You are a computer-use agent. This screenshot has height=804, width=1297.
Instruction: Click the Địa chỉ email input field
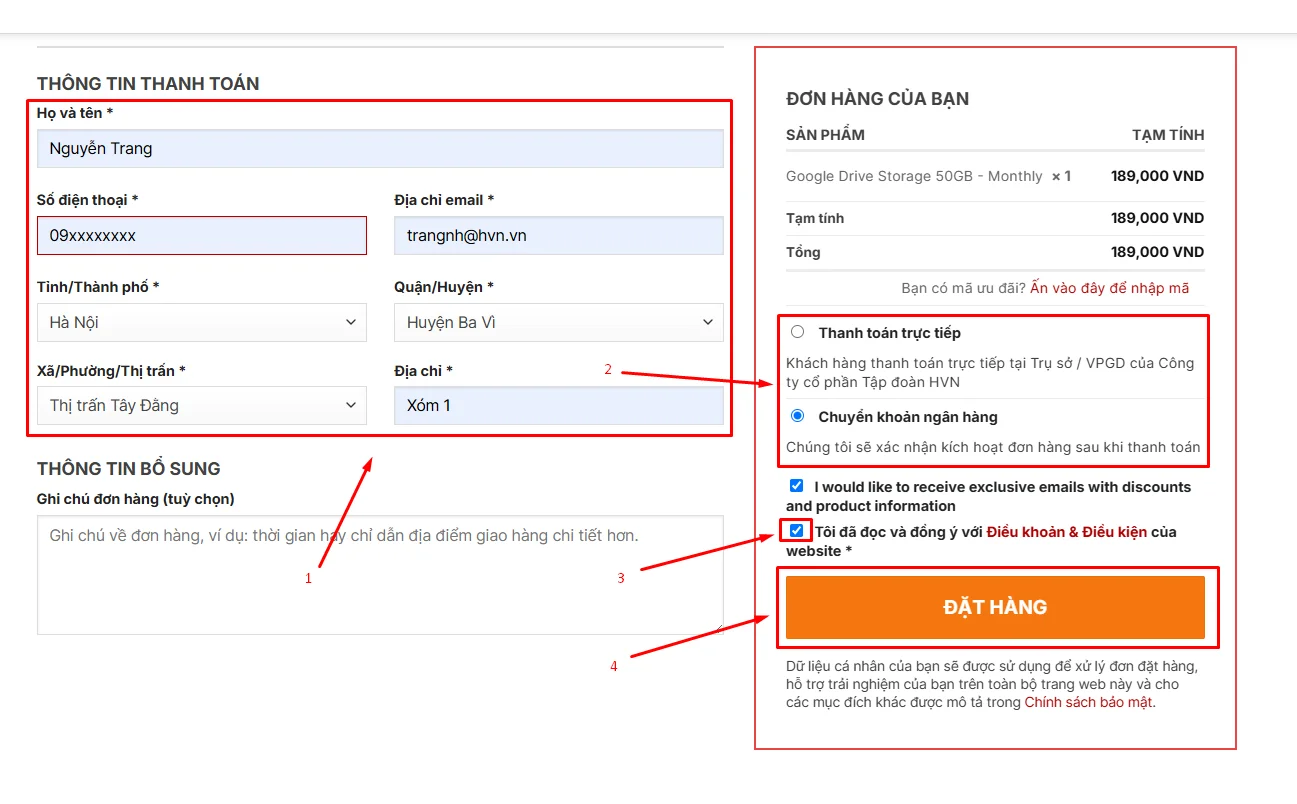558,236
